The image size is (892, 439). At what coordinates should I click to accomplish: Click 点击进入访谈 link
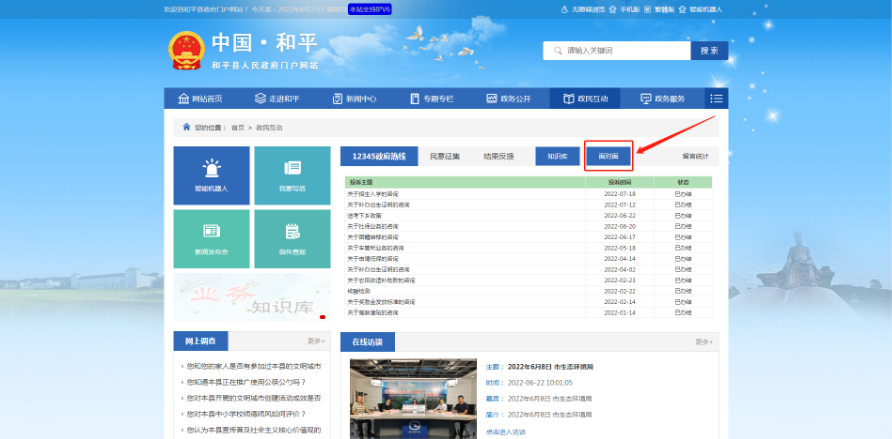pos(506,432)
